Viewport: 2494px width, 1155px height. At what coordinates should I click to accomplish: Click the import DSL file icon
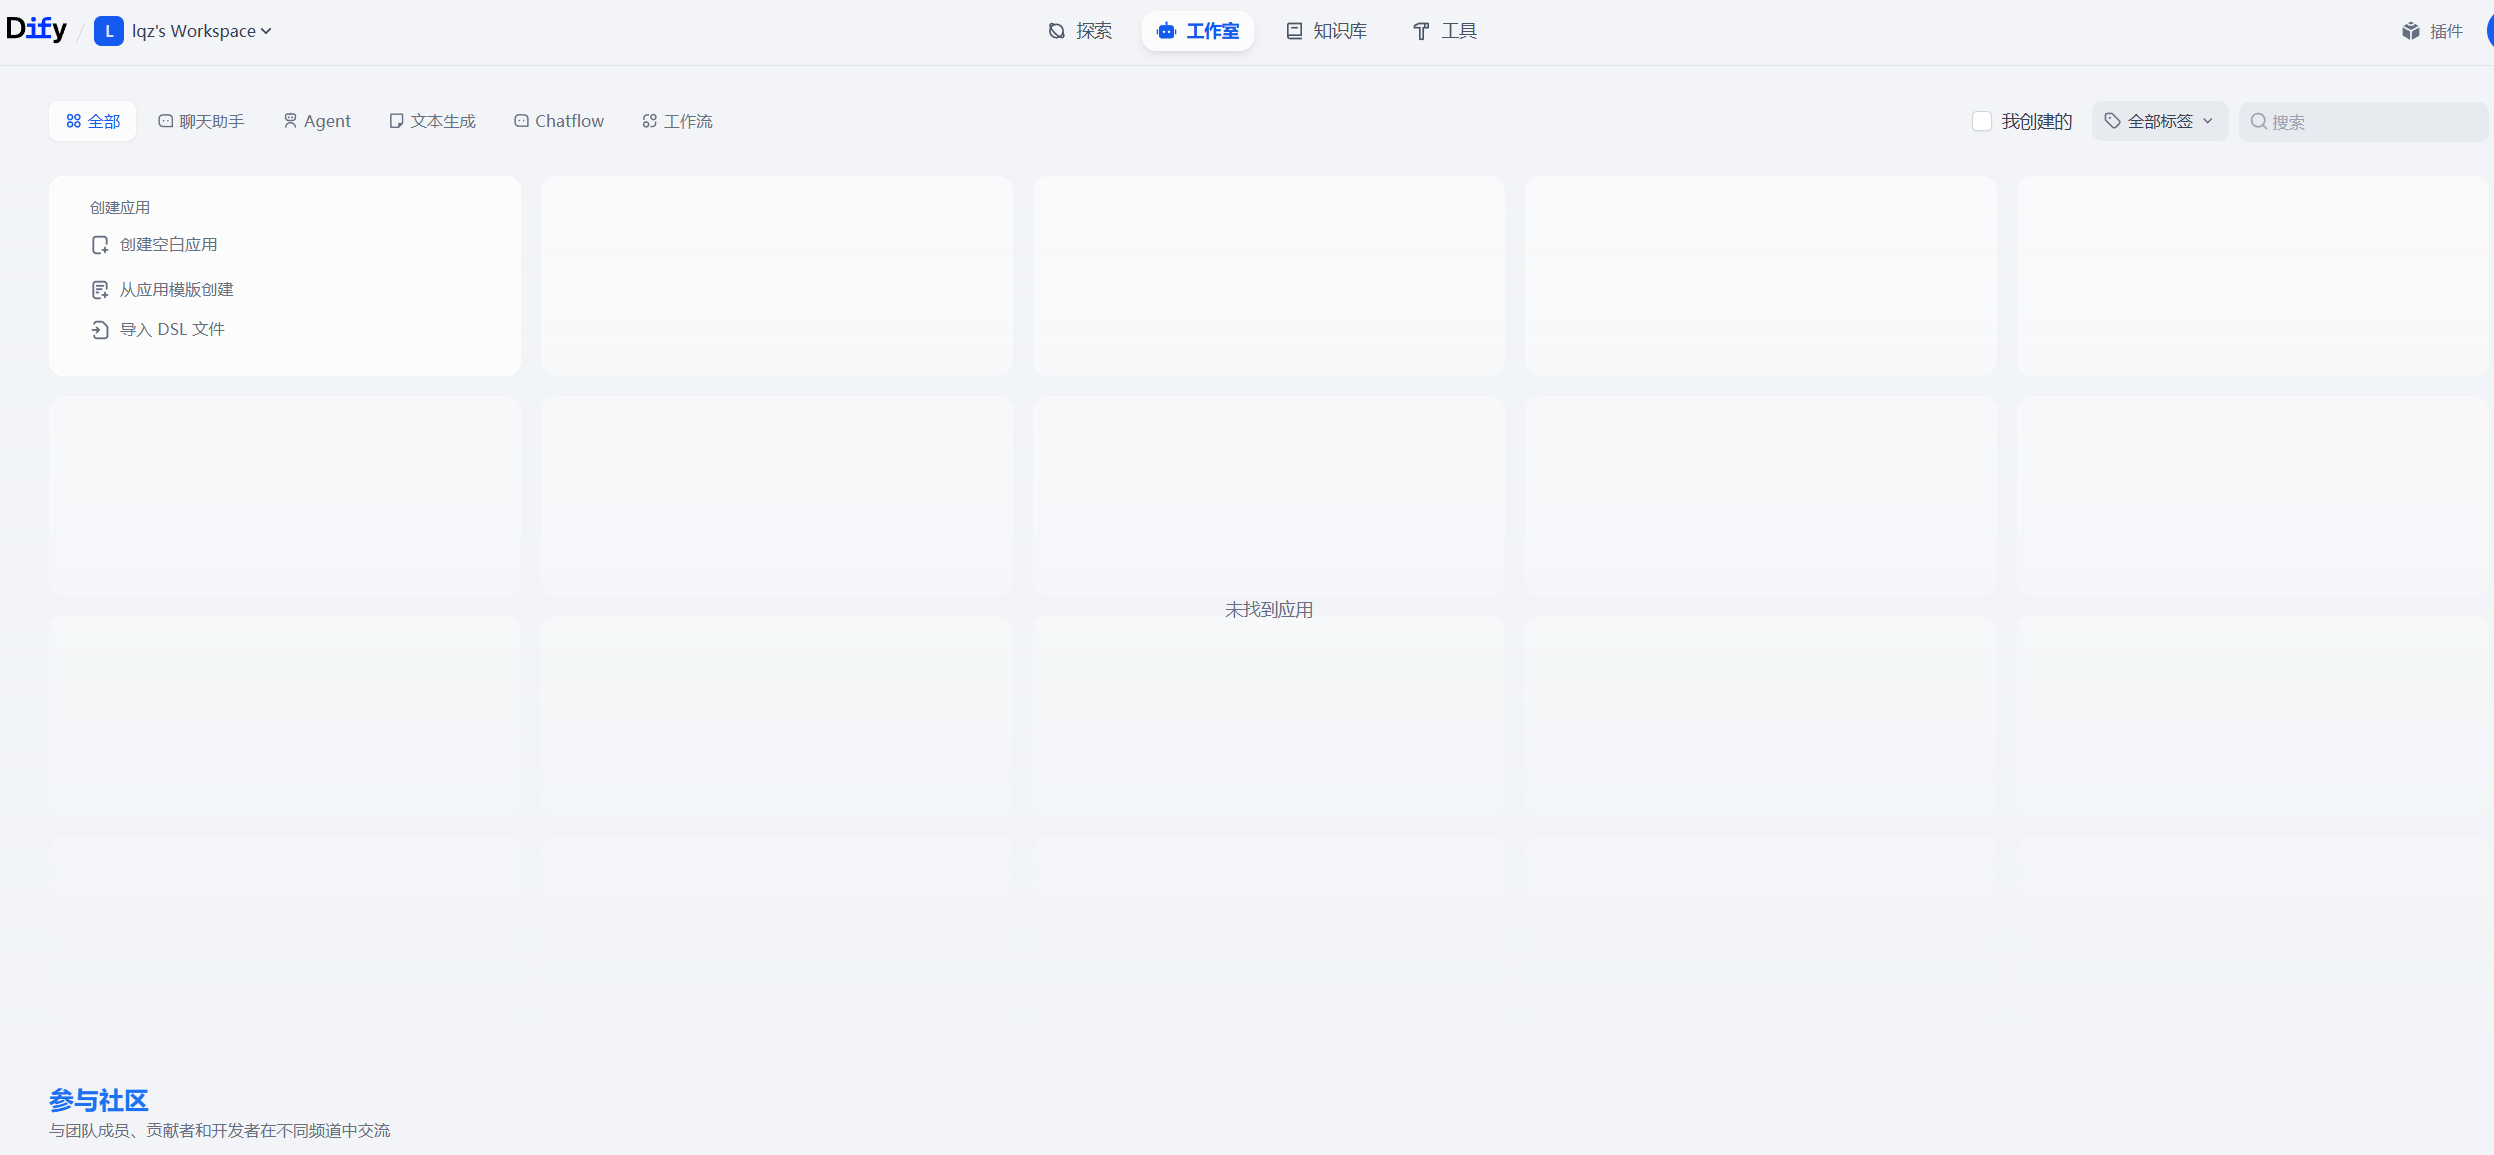point(100,330)
